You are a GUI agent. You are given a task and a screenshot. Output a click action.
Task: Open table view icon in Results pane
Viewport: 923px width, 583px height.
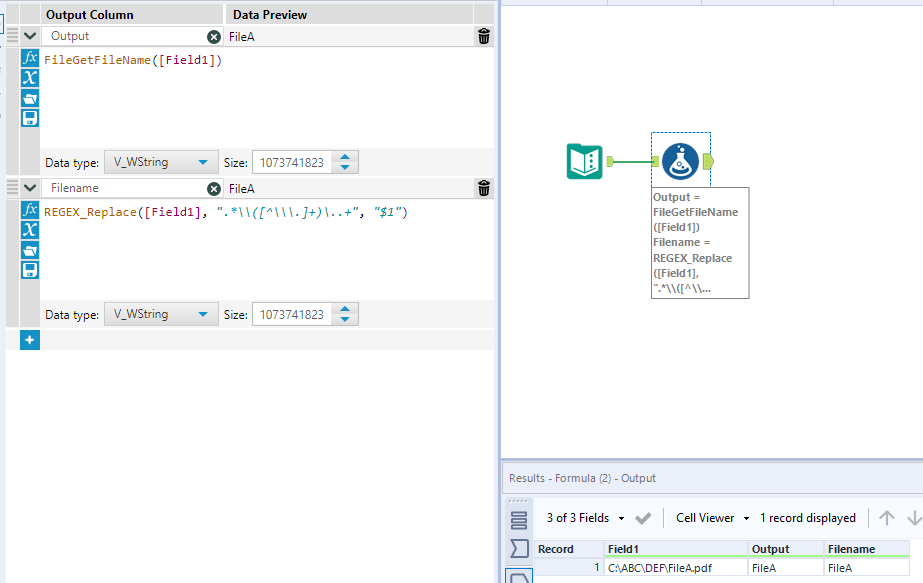click(517, 518)
